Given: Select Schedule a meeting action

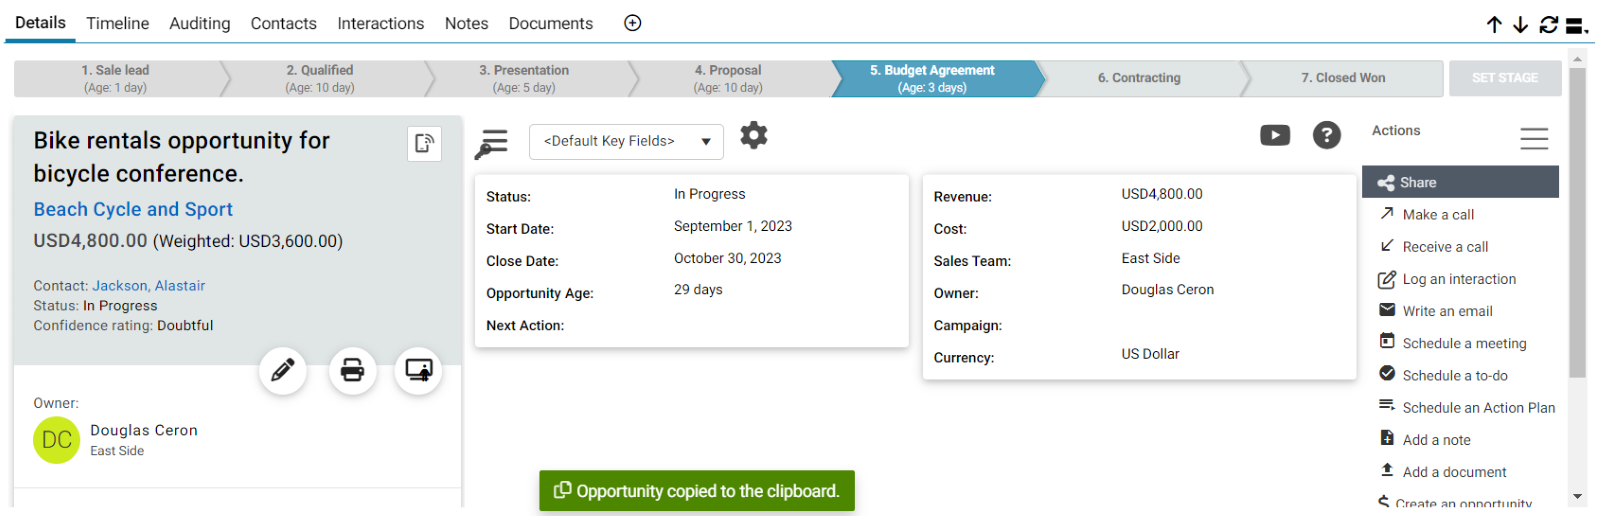Looking at the screenshot, I should pyautogui.click(x=1464, y=343).
